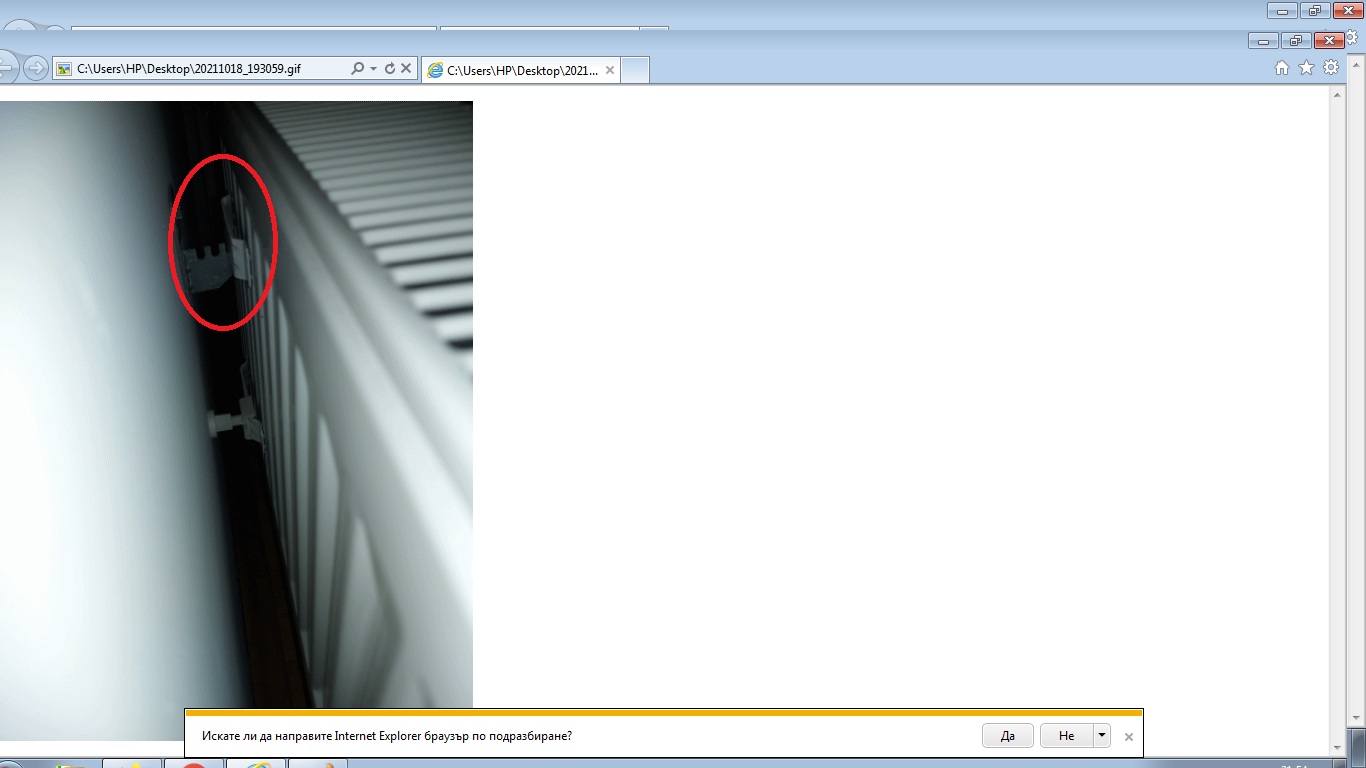1366x768 pixels.
Task: Open Favorites with the star icon
Action: click(x=1306, y=68)
